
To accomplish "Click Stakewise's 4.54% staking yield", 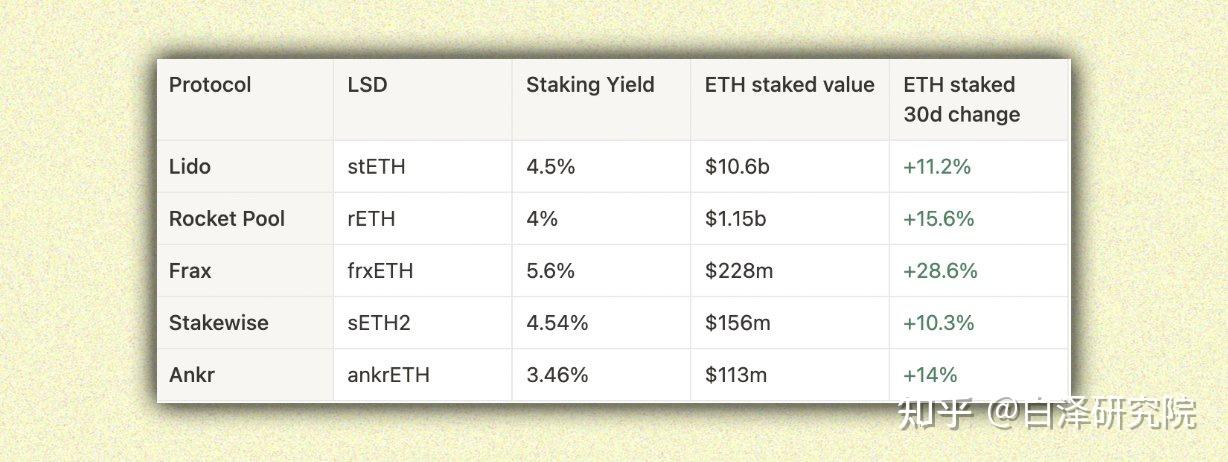I will [557, 323].
